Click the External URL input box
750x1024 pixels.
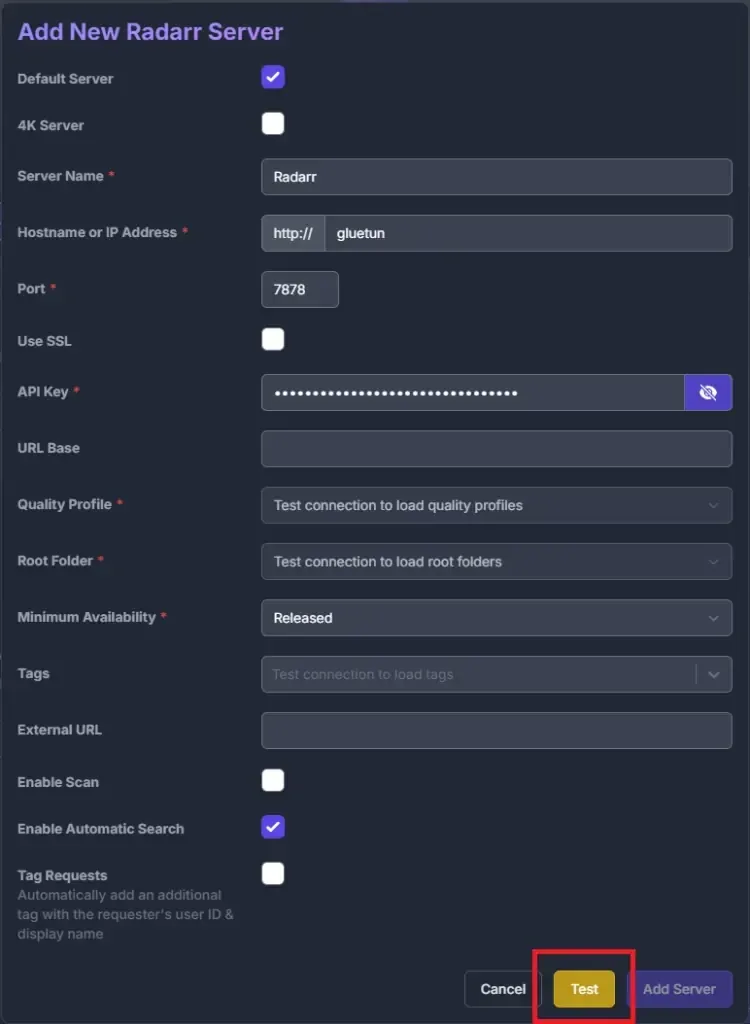click(x=496, y=731)
